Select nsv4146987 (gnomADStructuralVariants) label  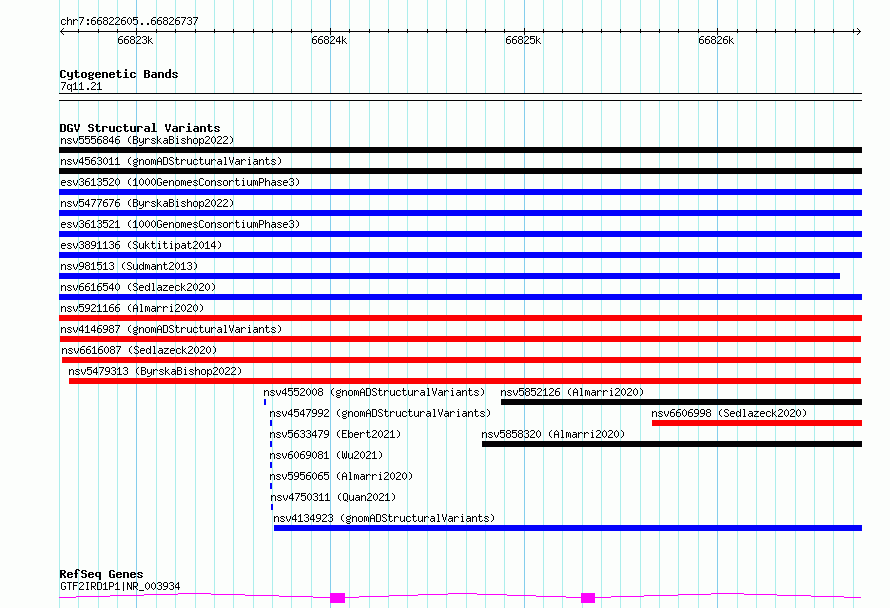click(171, 329)
